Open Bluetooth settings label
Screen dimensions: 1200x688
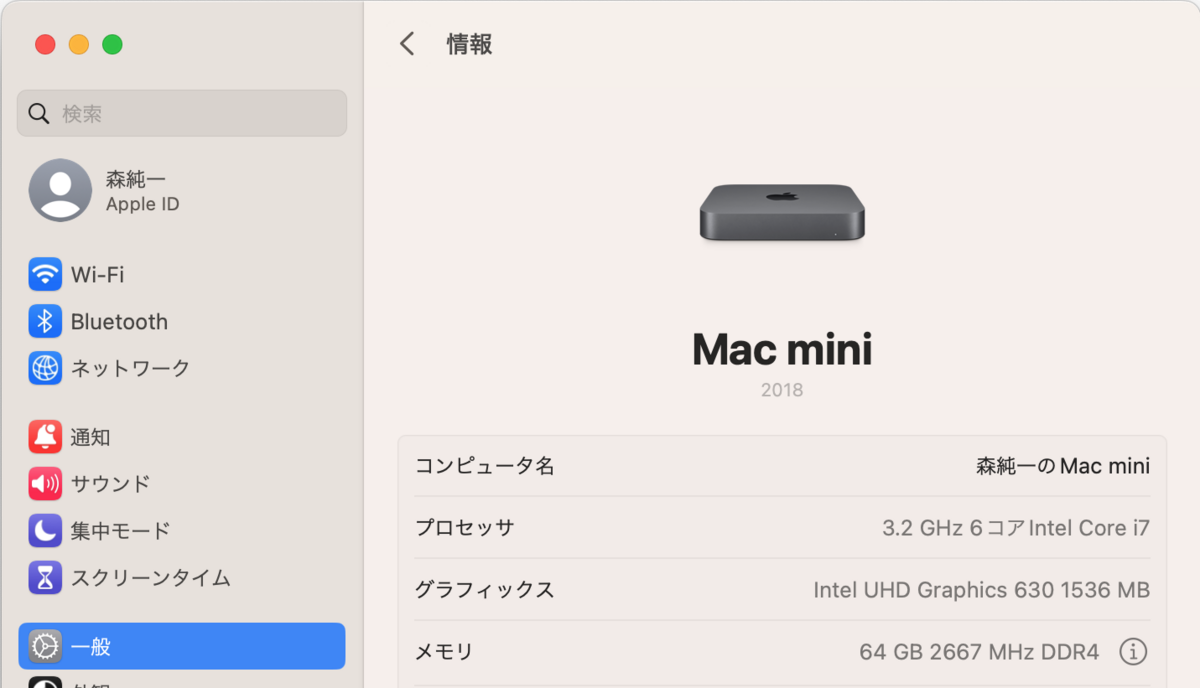click(x=119, y=322)
